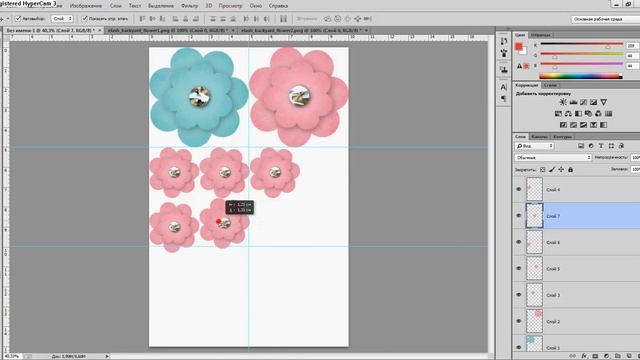Select layer row Слой 5
Screen dimensions: 640x360
576,269
